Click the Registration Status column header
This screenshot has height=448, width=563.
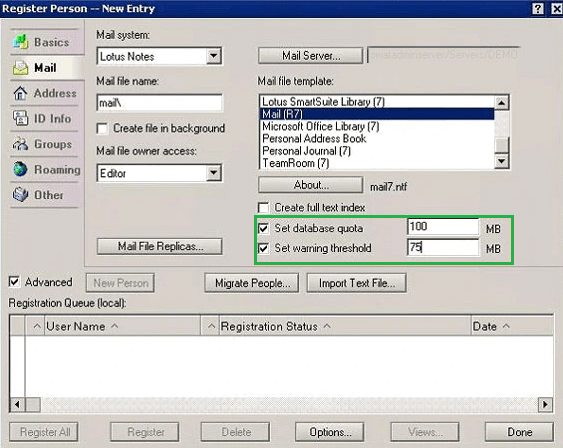345,326
